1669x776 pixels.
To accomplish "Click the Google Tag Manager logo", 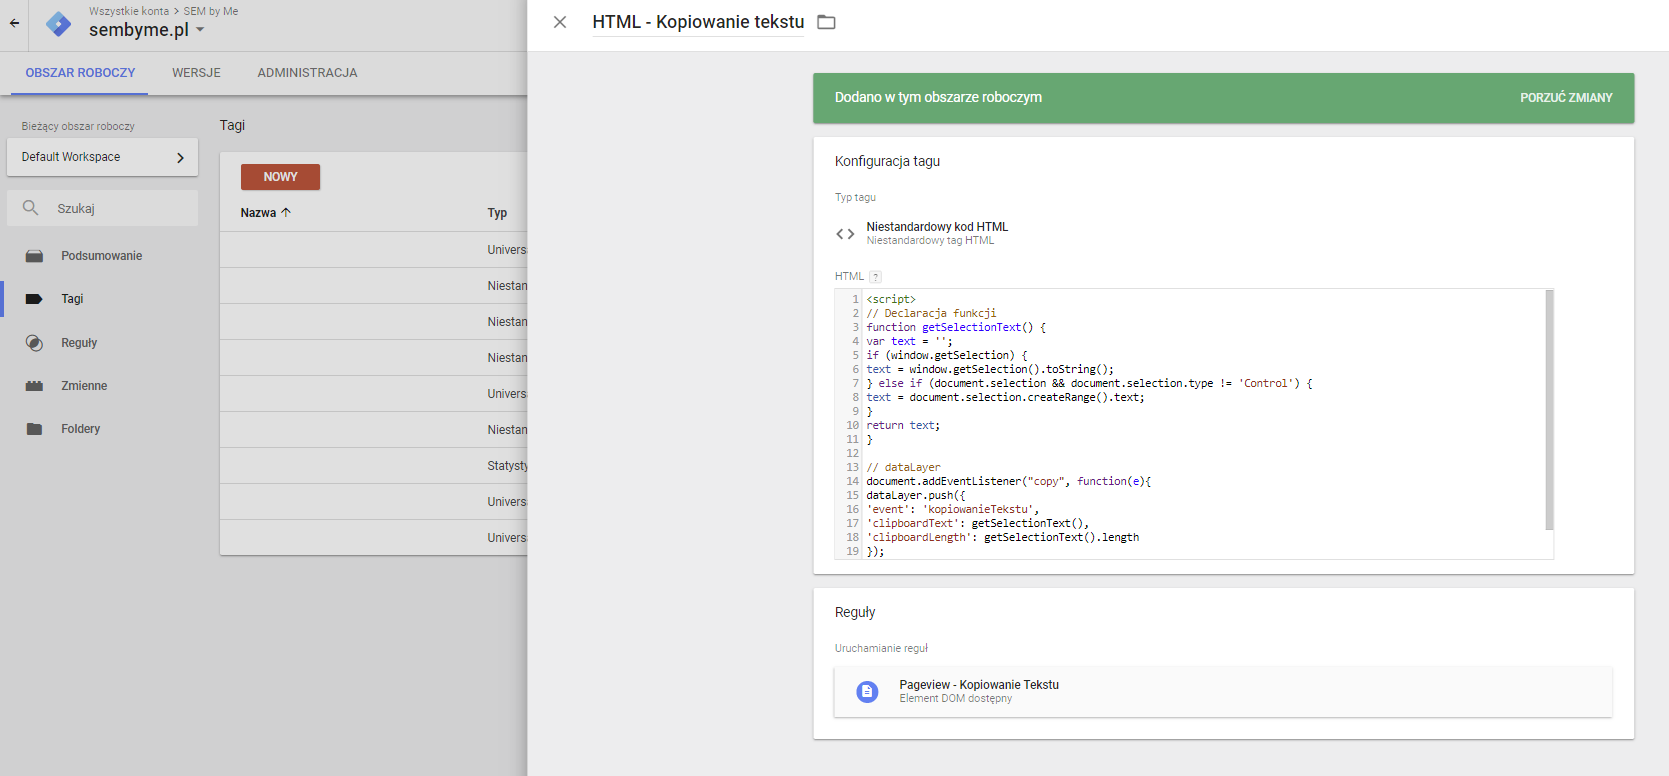I will click(x=59, y=24).
